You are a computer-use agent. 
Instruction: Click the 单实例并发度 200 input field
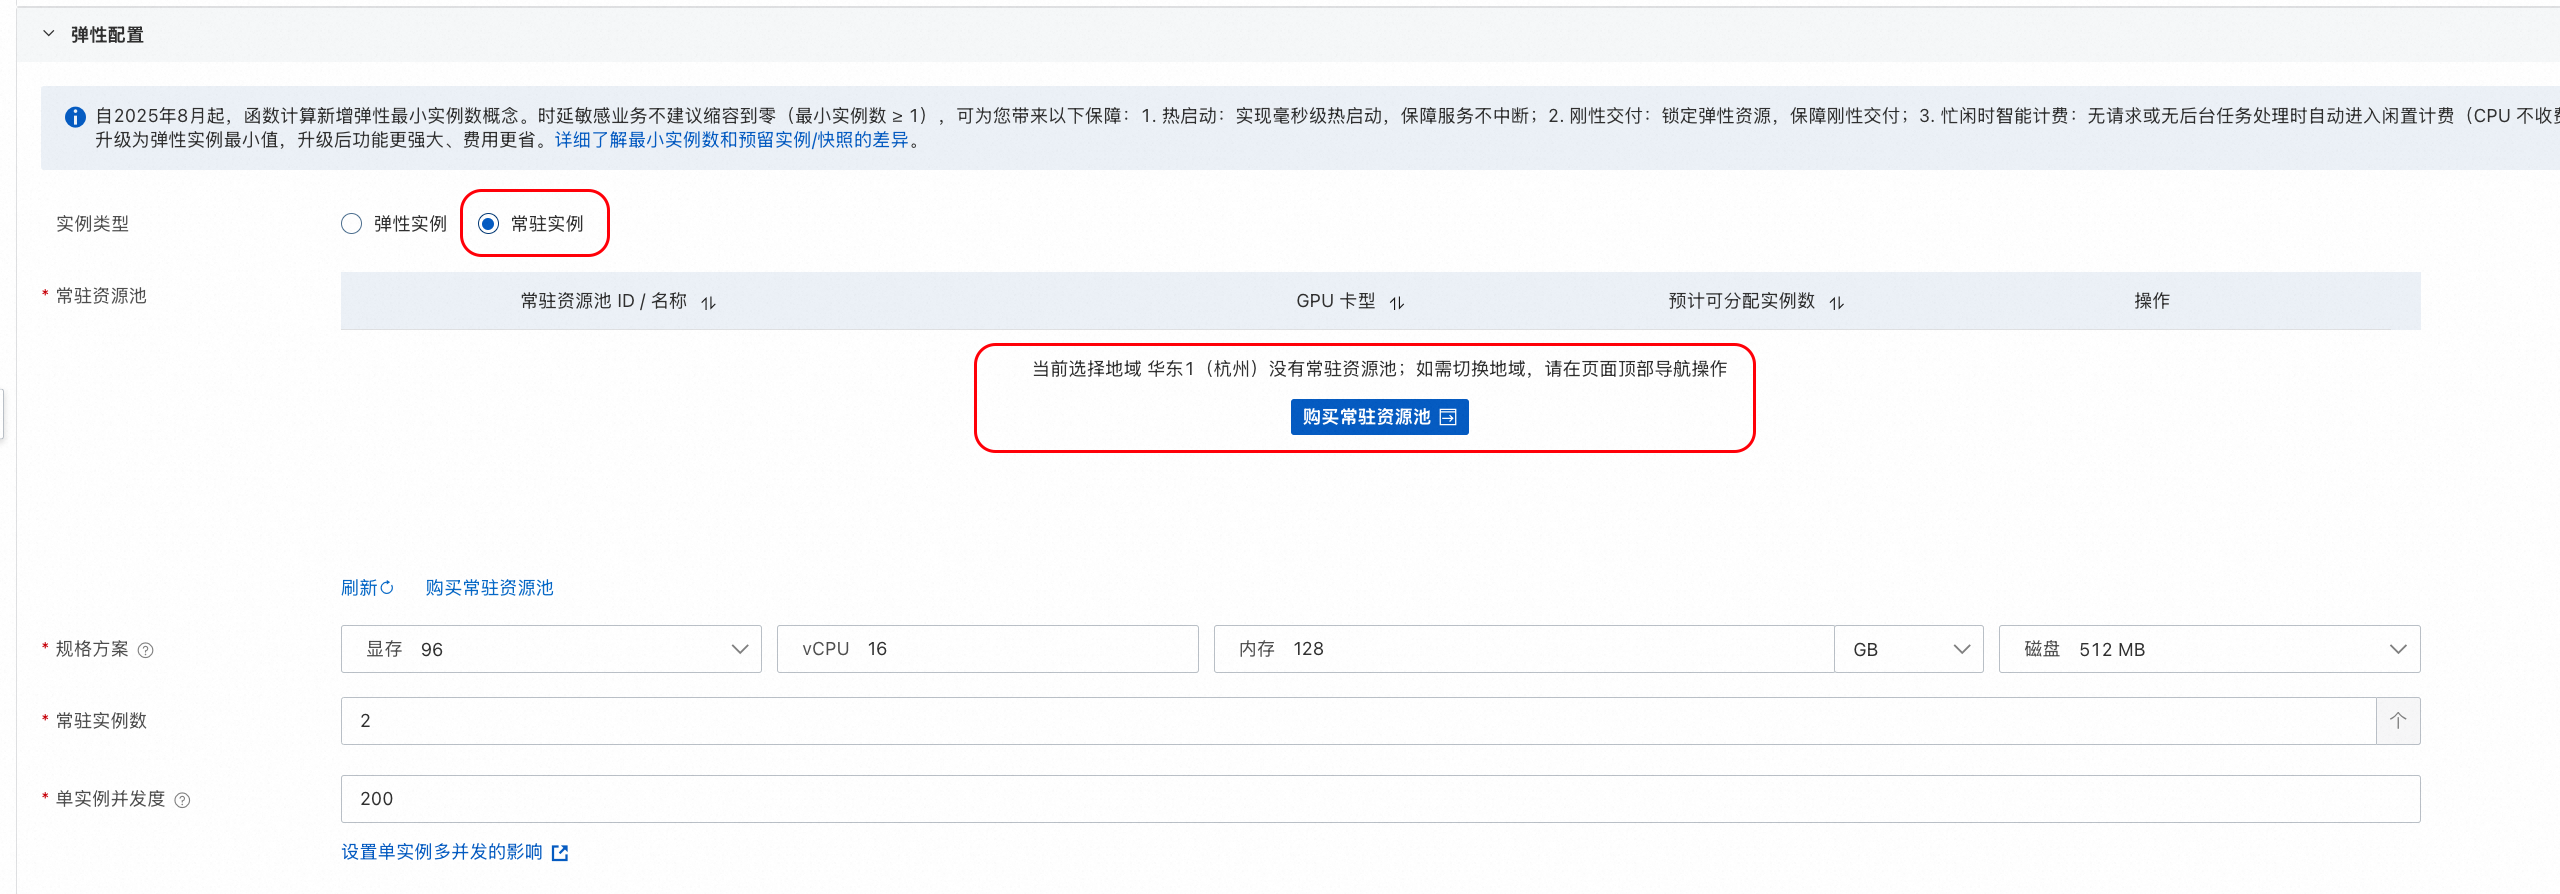(1380, 799)
